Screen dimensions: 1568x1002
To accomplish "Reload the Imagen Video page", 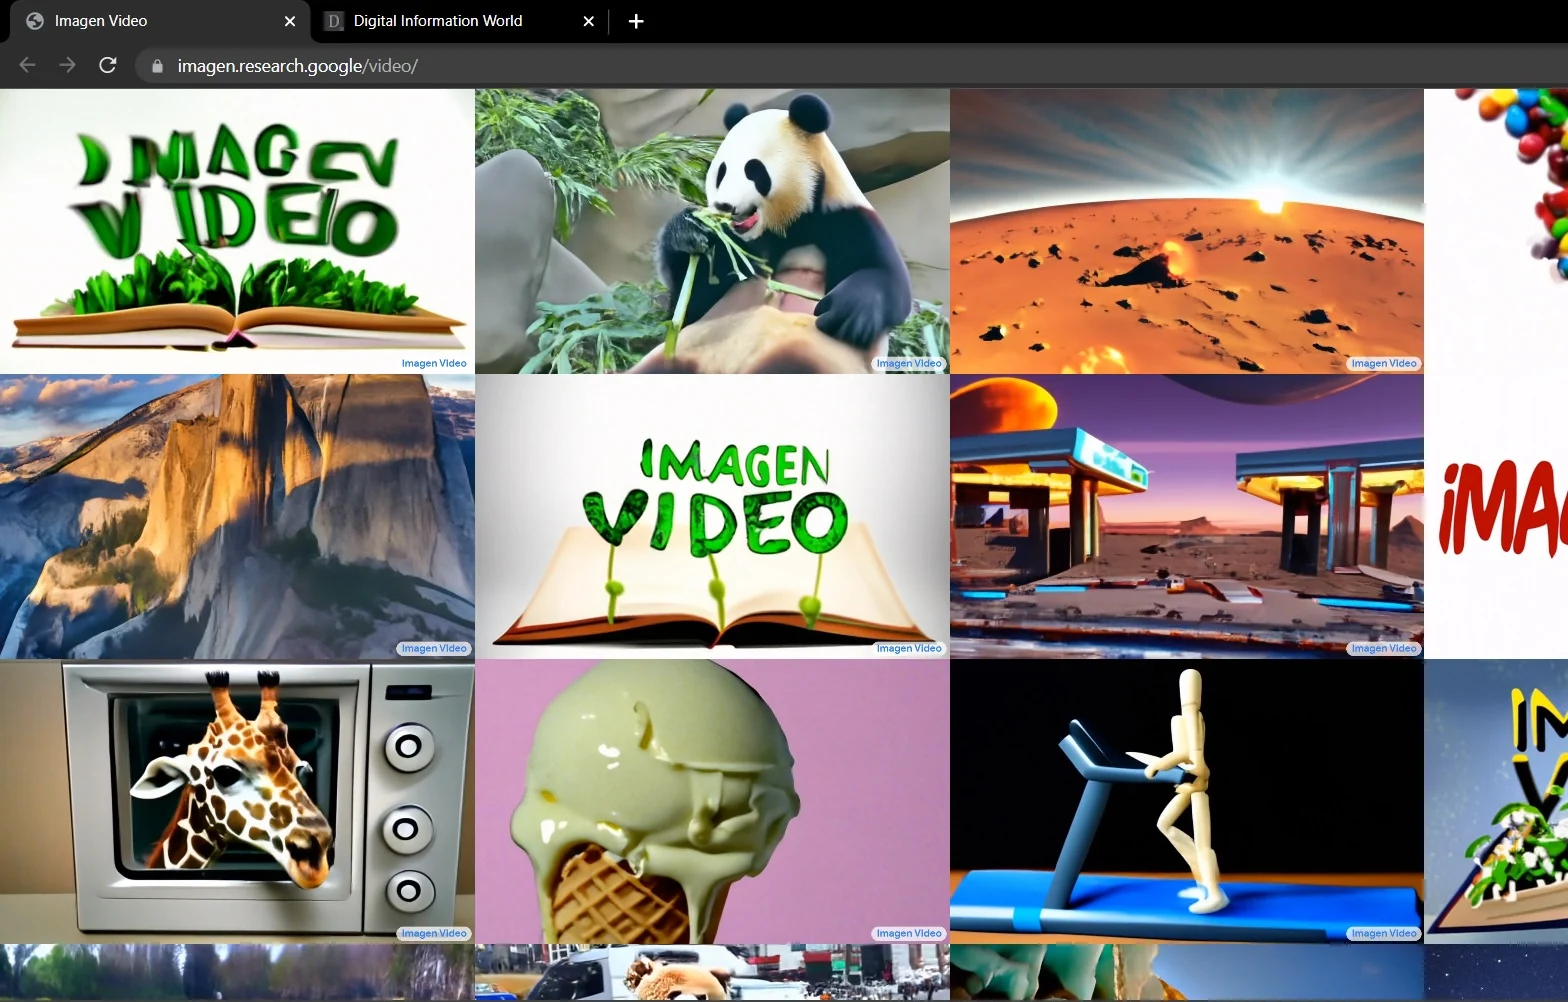I will pyautogui.click(x=108, y=65).
